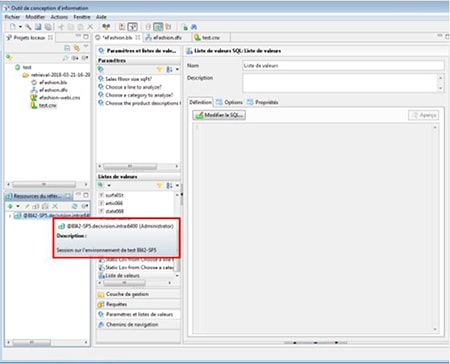This screenshot has height=364, width=450.
Task: Click the Collapse All icon in Projets locaux
Action: [x=67, y=48]
